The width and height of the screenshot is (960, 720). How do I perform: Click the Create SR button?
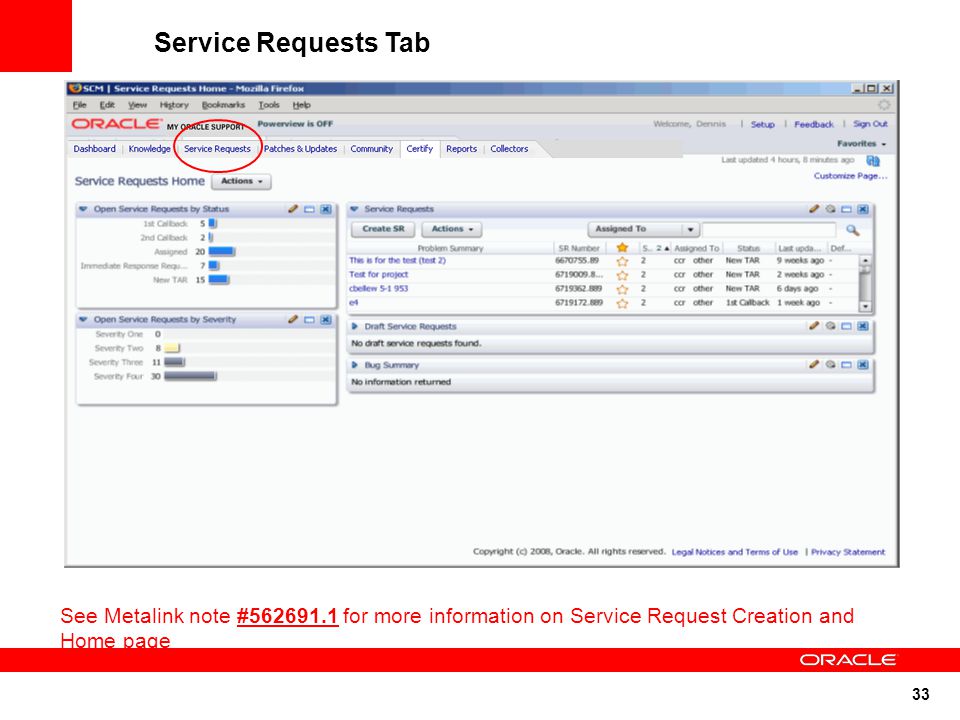click(383, 229)
